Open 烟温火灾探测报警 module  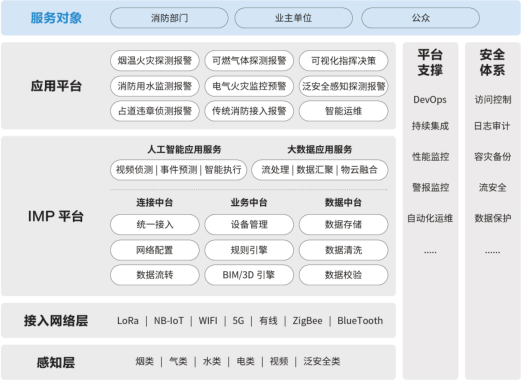pyautogui.click(x=155, y=61)
